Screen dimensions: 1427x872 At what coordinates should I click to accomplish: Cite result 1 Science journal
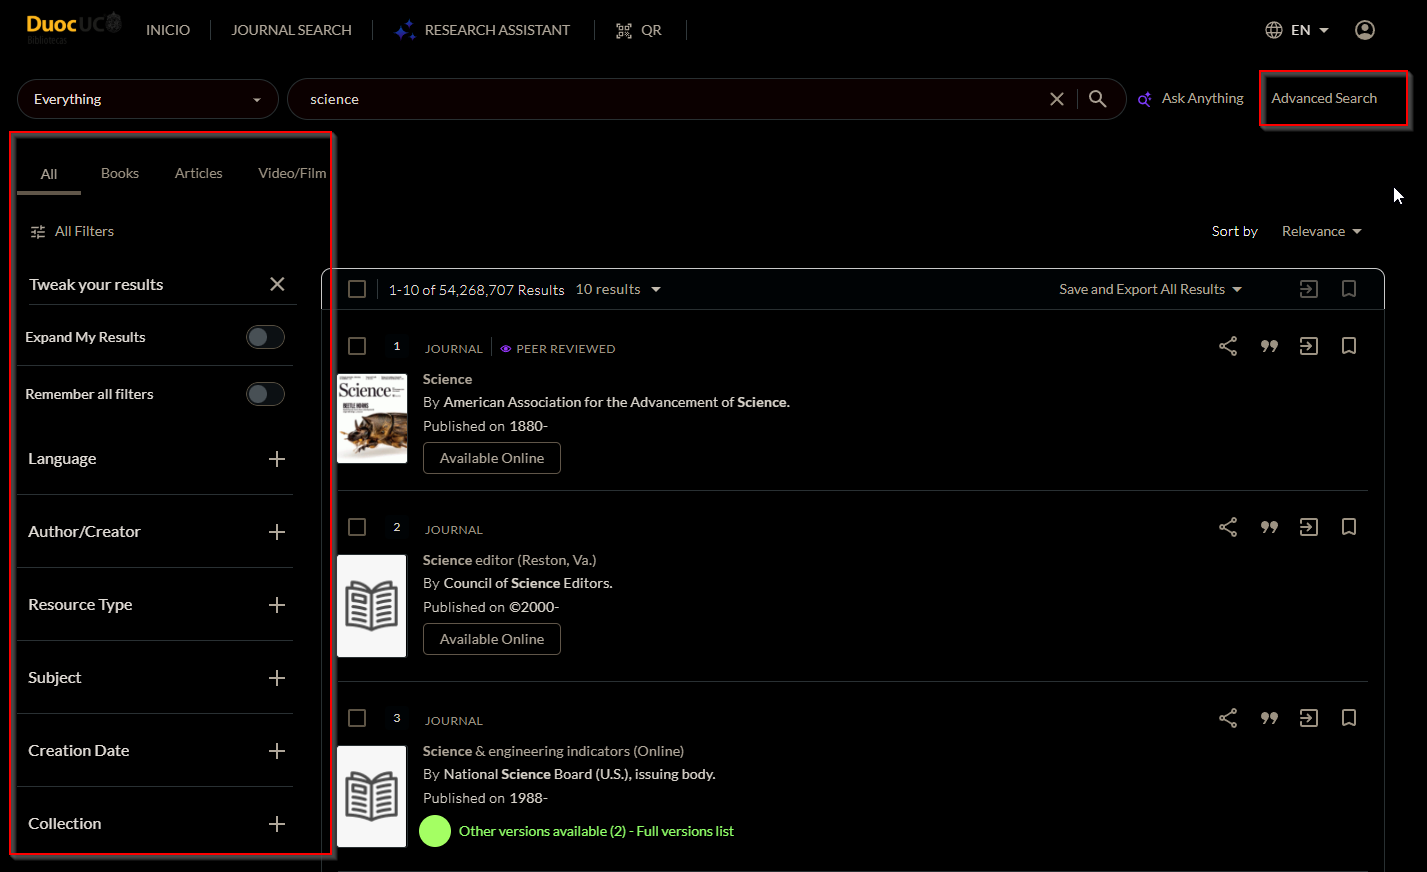[x=1269, y=346]
